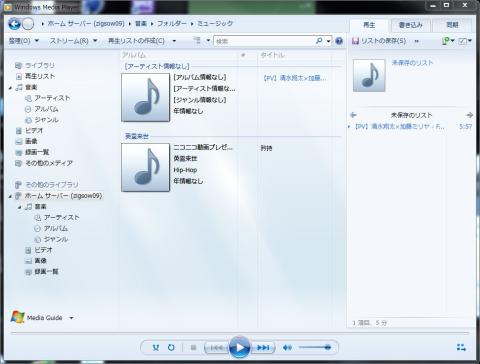This screenshot has height=364, width=480.
Task: Select the Hip-Hop genre text
Action: pyautogui.click(x=185, y=170)
